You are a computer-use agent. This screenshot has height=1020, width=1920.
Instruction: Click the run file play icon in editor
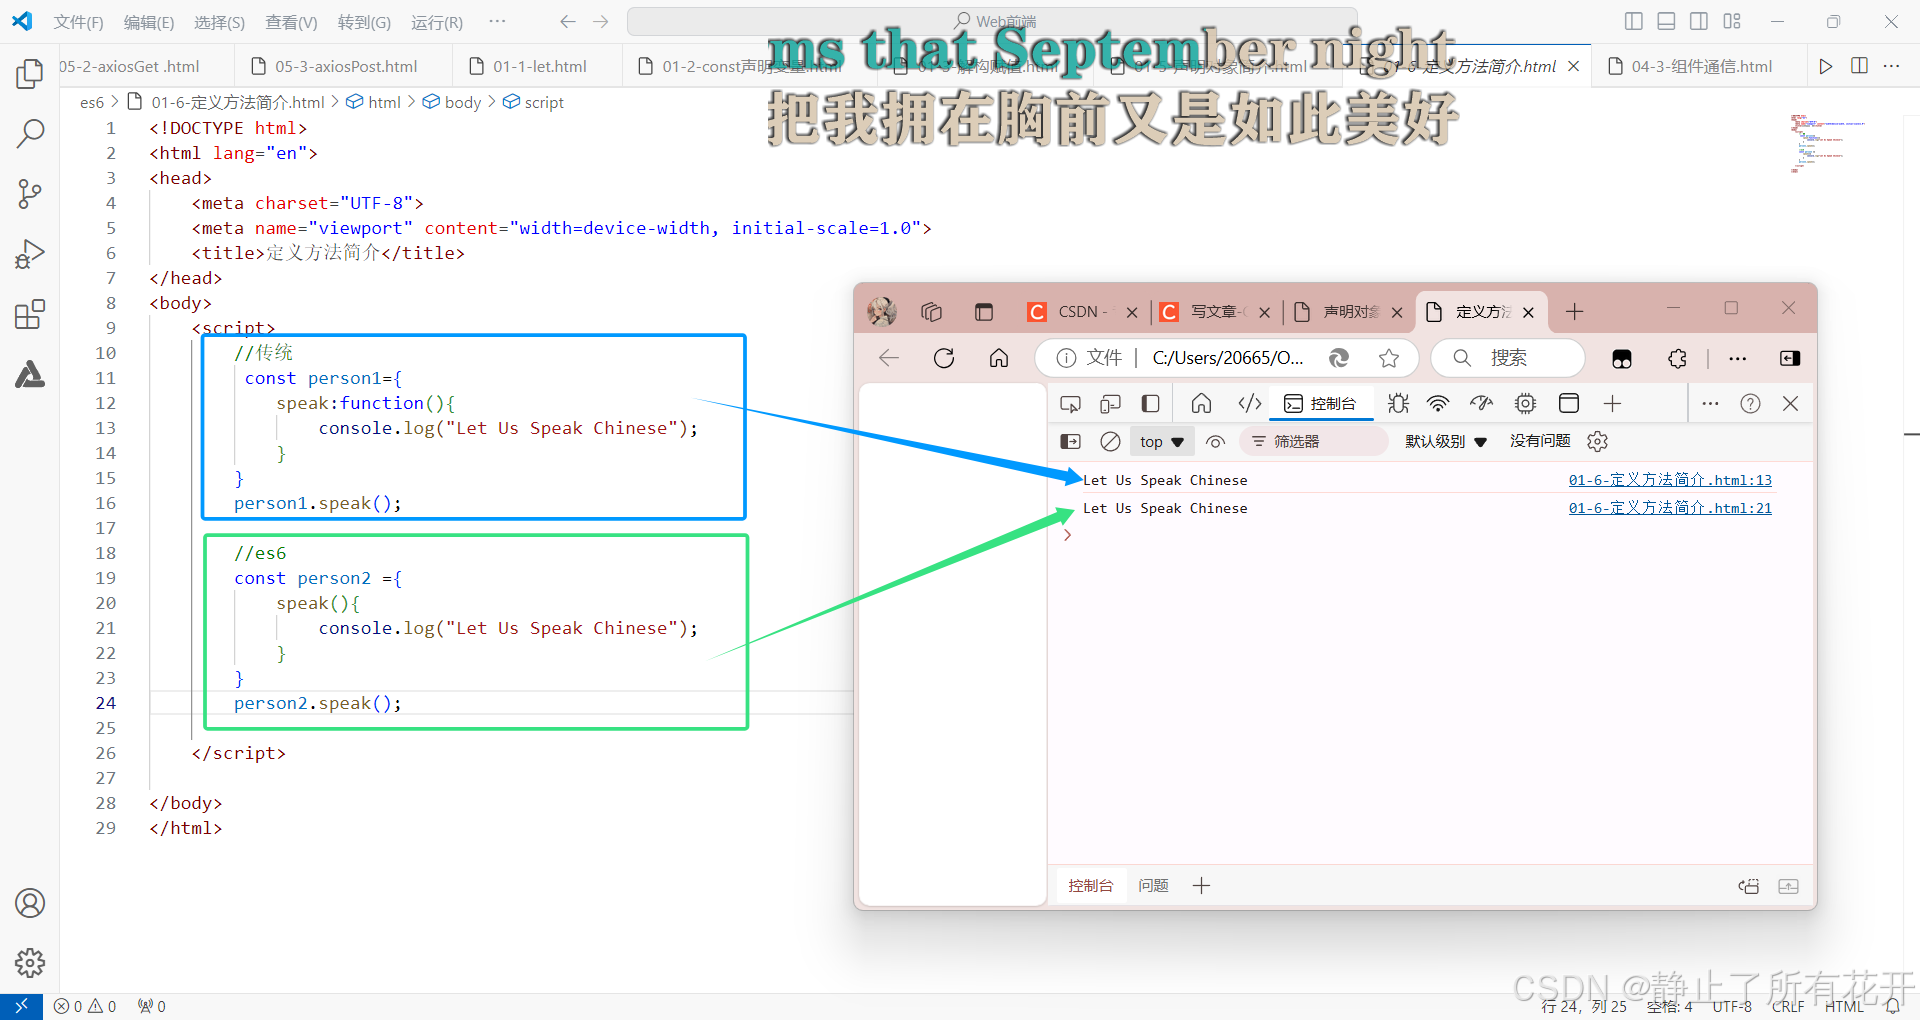coord(1826,66)
